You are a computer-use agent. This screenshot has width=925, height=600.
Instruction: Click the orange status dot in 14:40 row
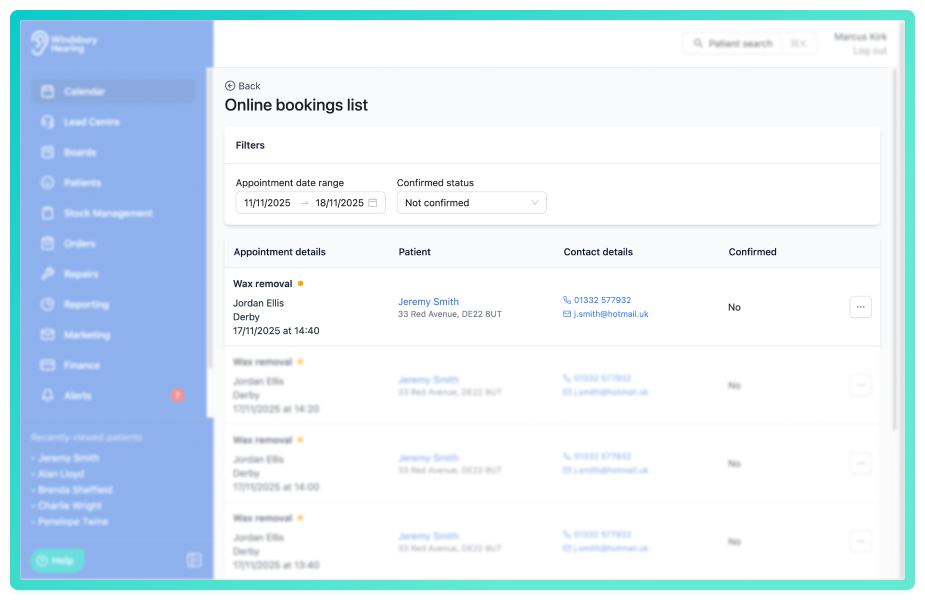pyautogui.click(x=300, y=284)
